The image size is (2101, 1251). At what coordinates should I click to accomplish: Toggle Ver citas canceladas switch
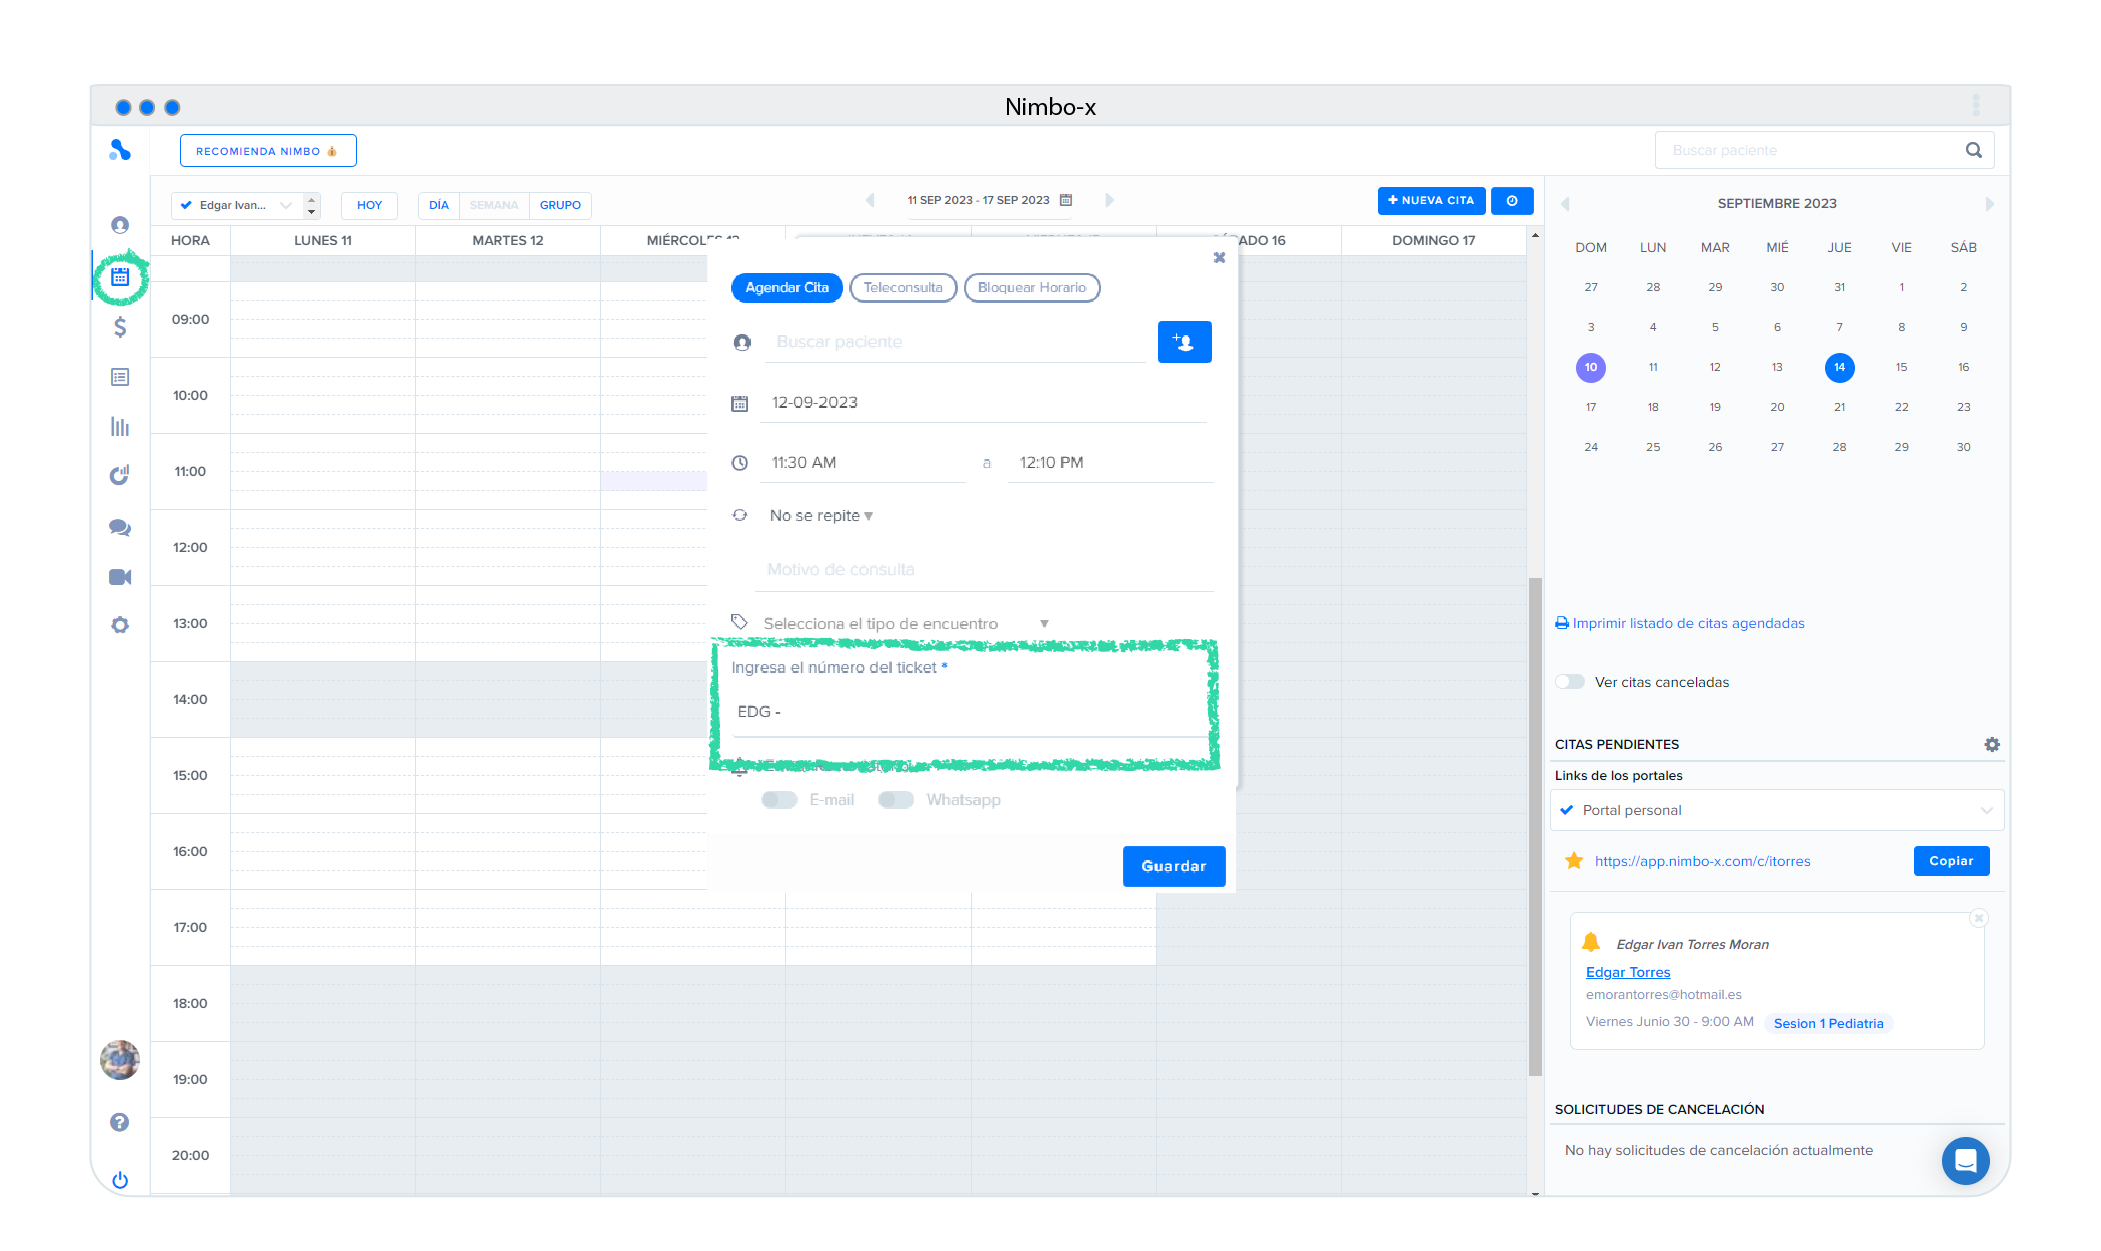(1569, 682)
